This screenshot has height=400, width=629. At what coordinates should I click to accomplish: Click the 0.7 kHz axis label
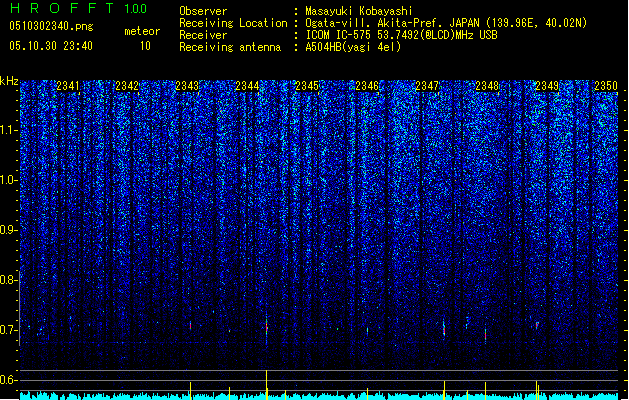point(9,330)
